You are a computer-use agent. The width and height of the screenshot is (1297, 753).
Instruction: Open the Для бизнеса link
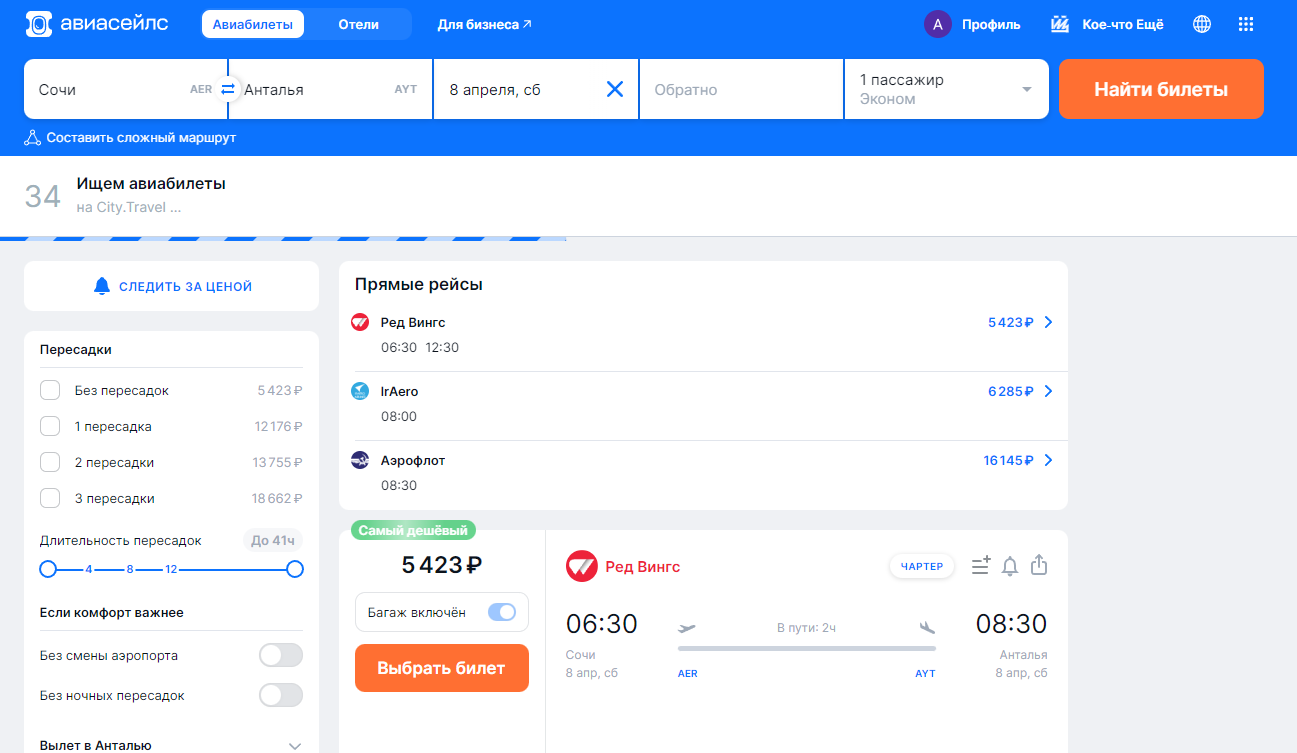point(484,24)
